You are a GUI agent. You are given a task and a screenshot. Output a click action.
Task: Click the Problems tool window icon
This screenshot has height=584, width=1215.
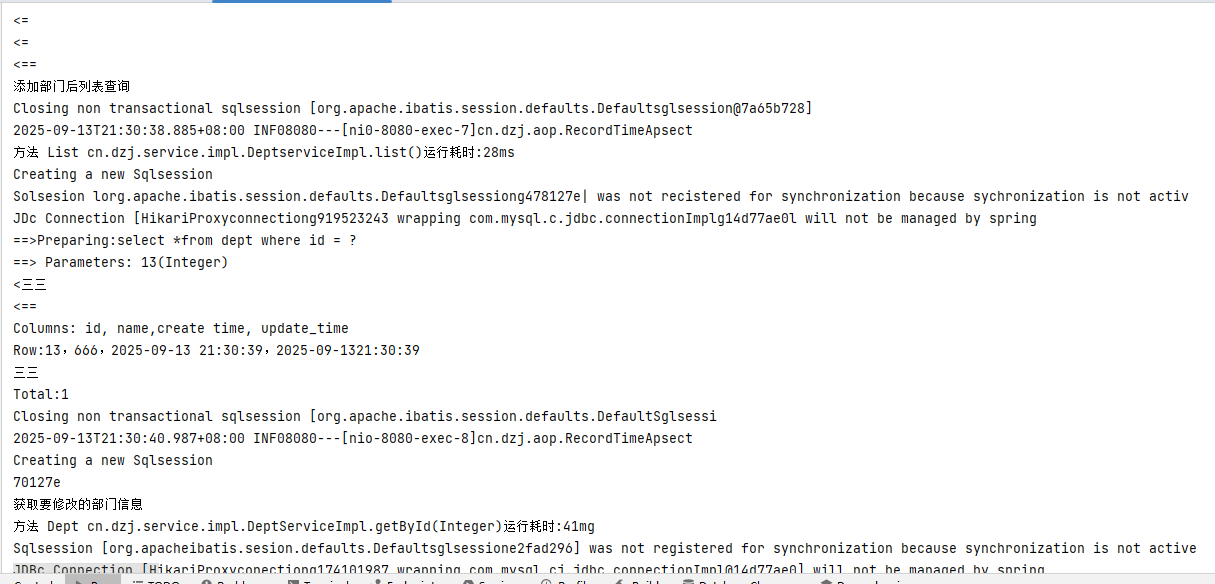click(206, 581)
